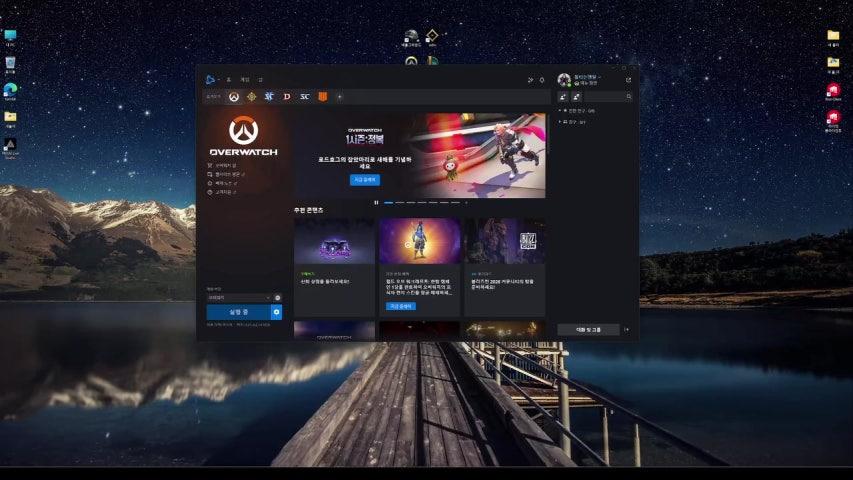Open the Diablo game icon tab
This screenshot has width=853, height=480.
tap(287, 97)
